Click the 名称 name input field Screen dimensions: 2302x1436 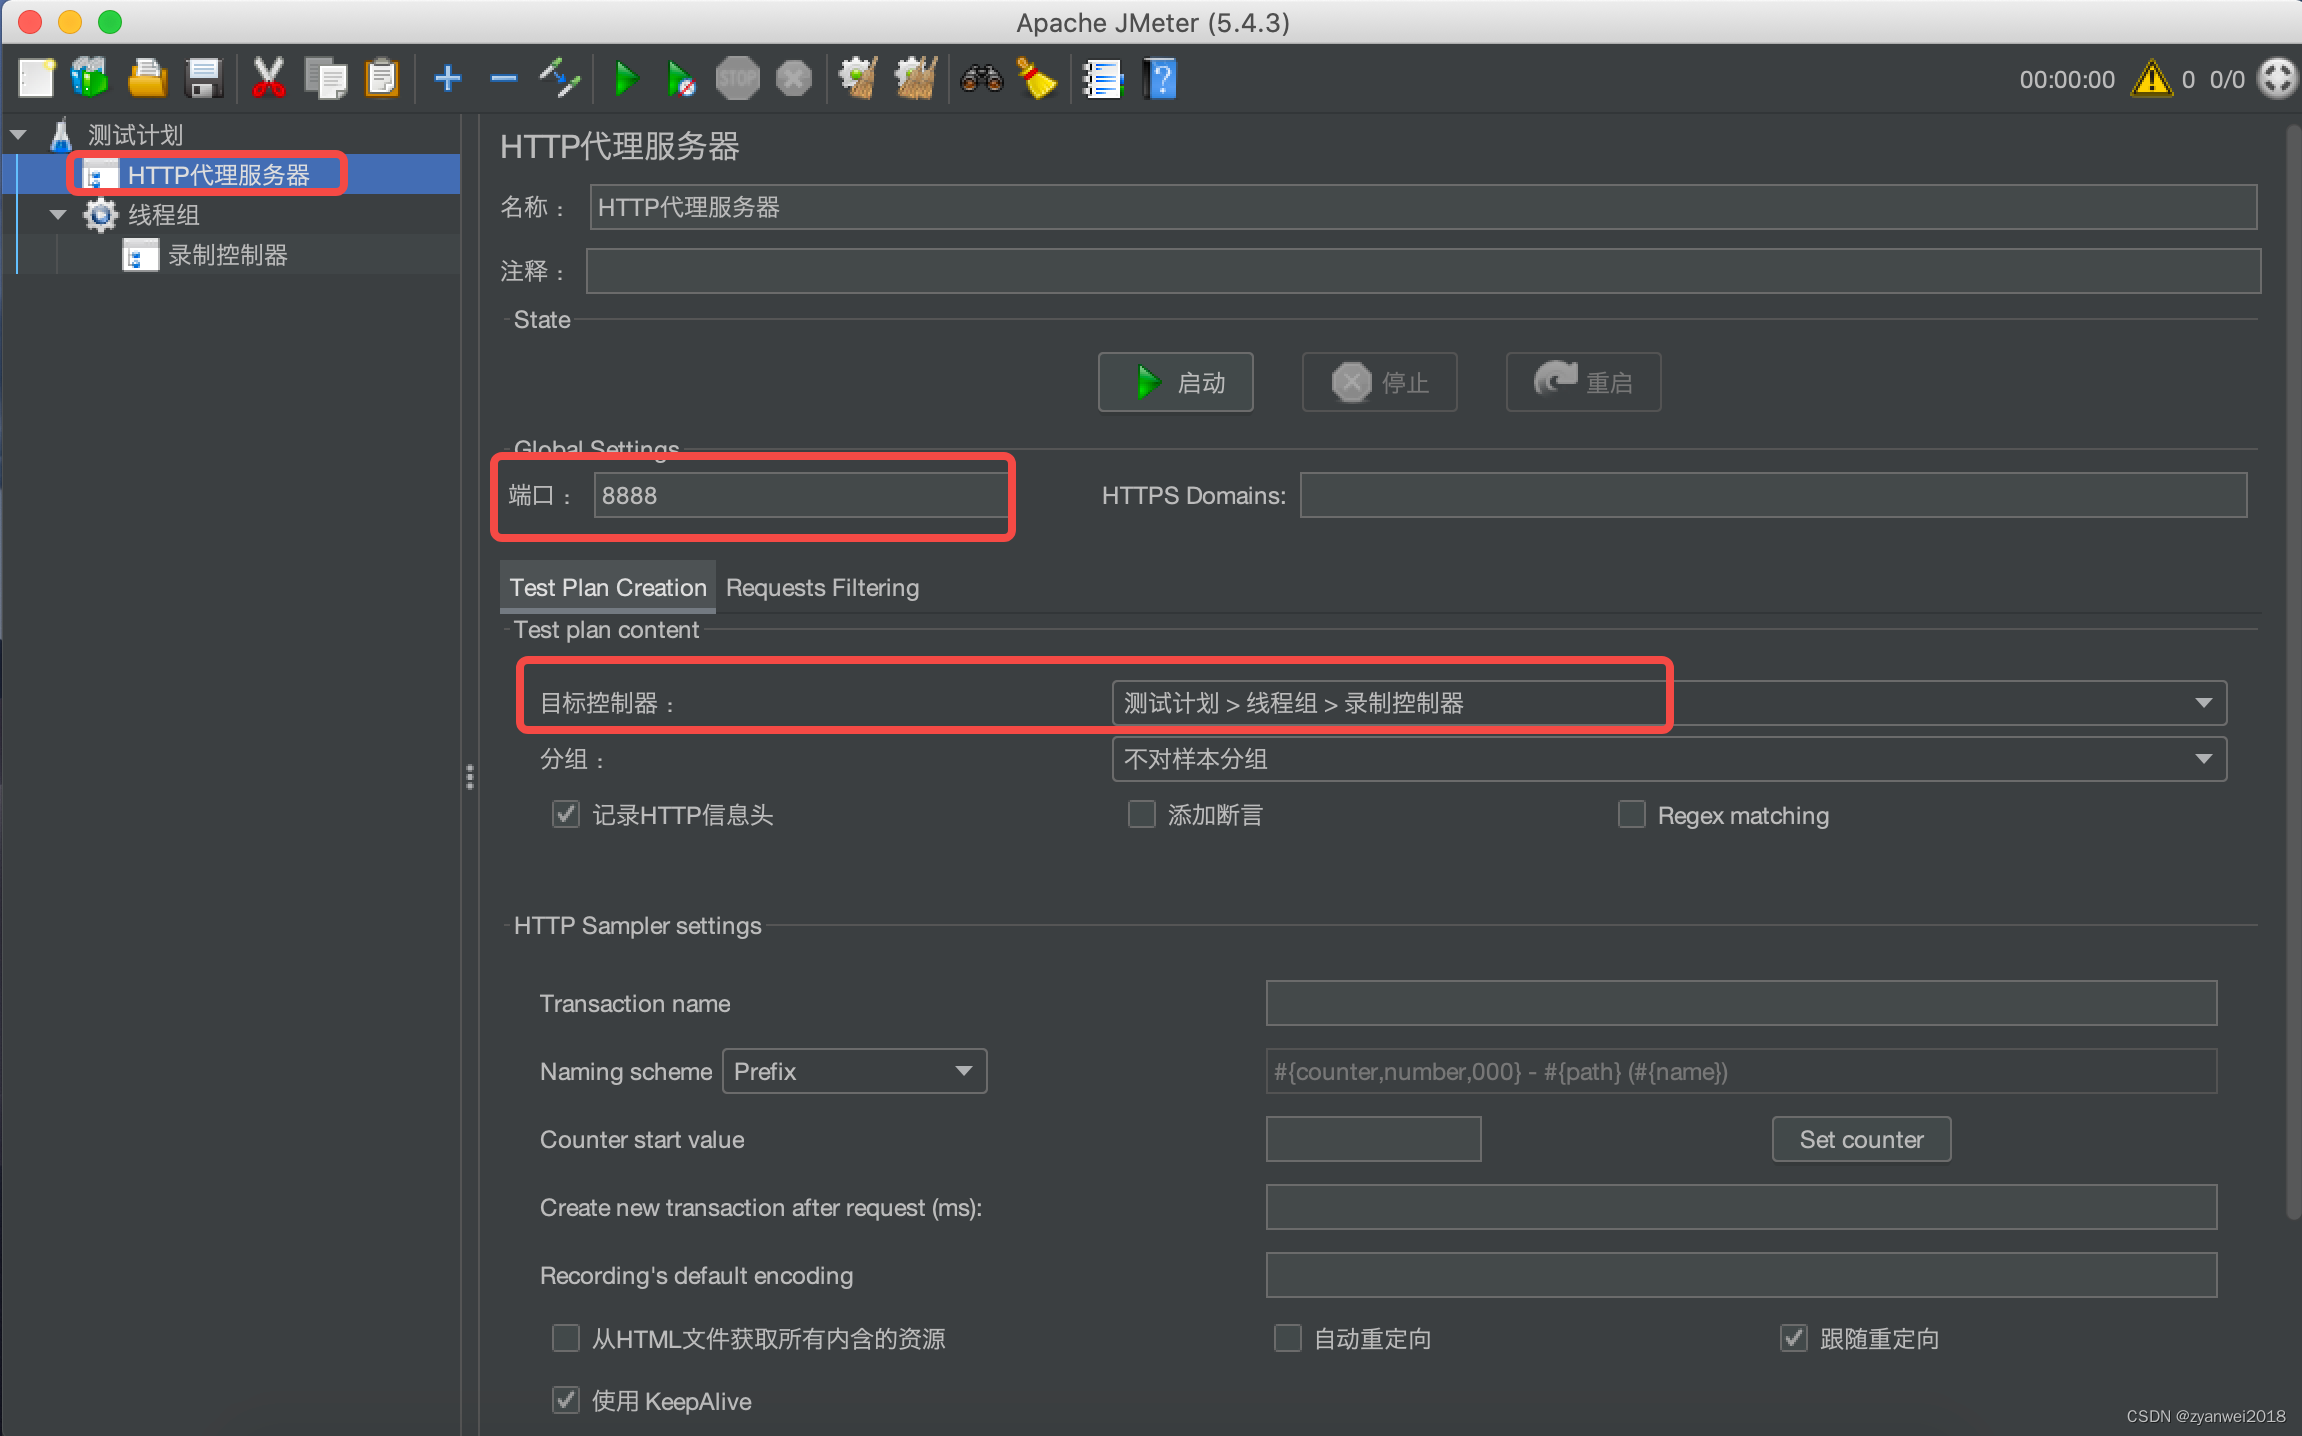tap(1423, 207)
